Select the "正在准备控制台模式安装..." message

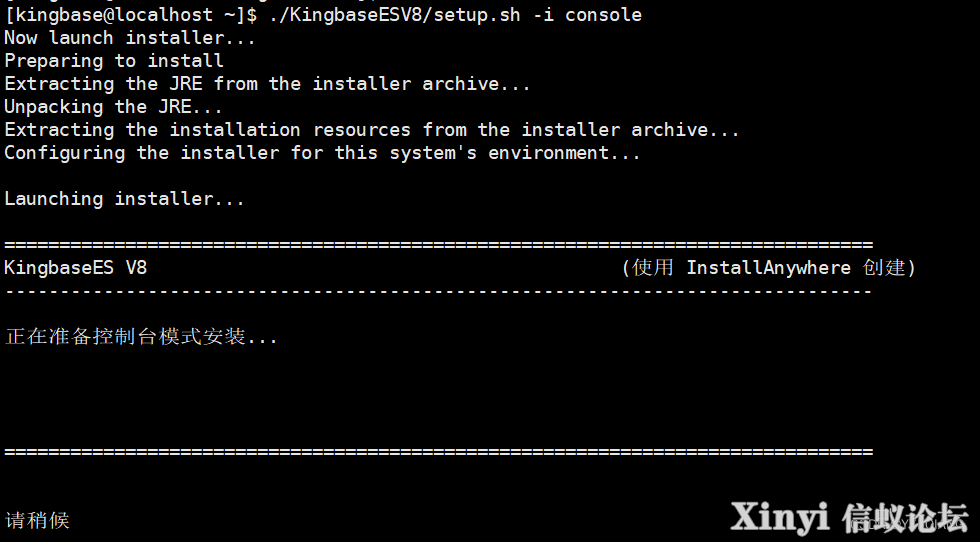[x=141, y=336]
